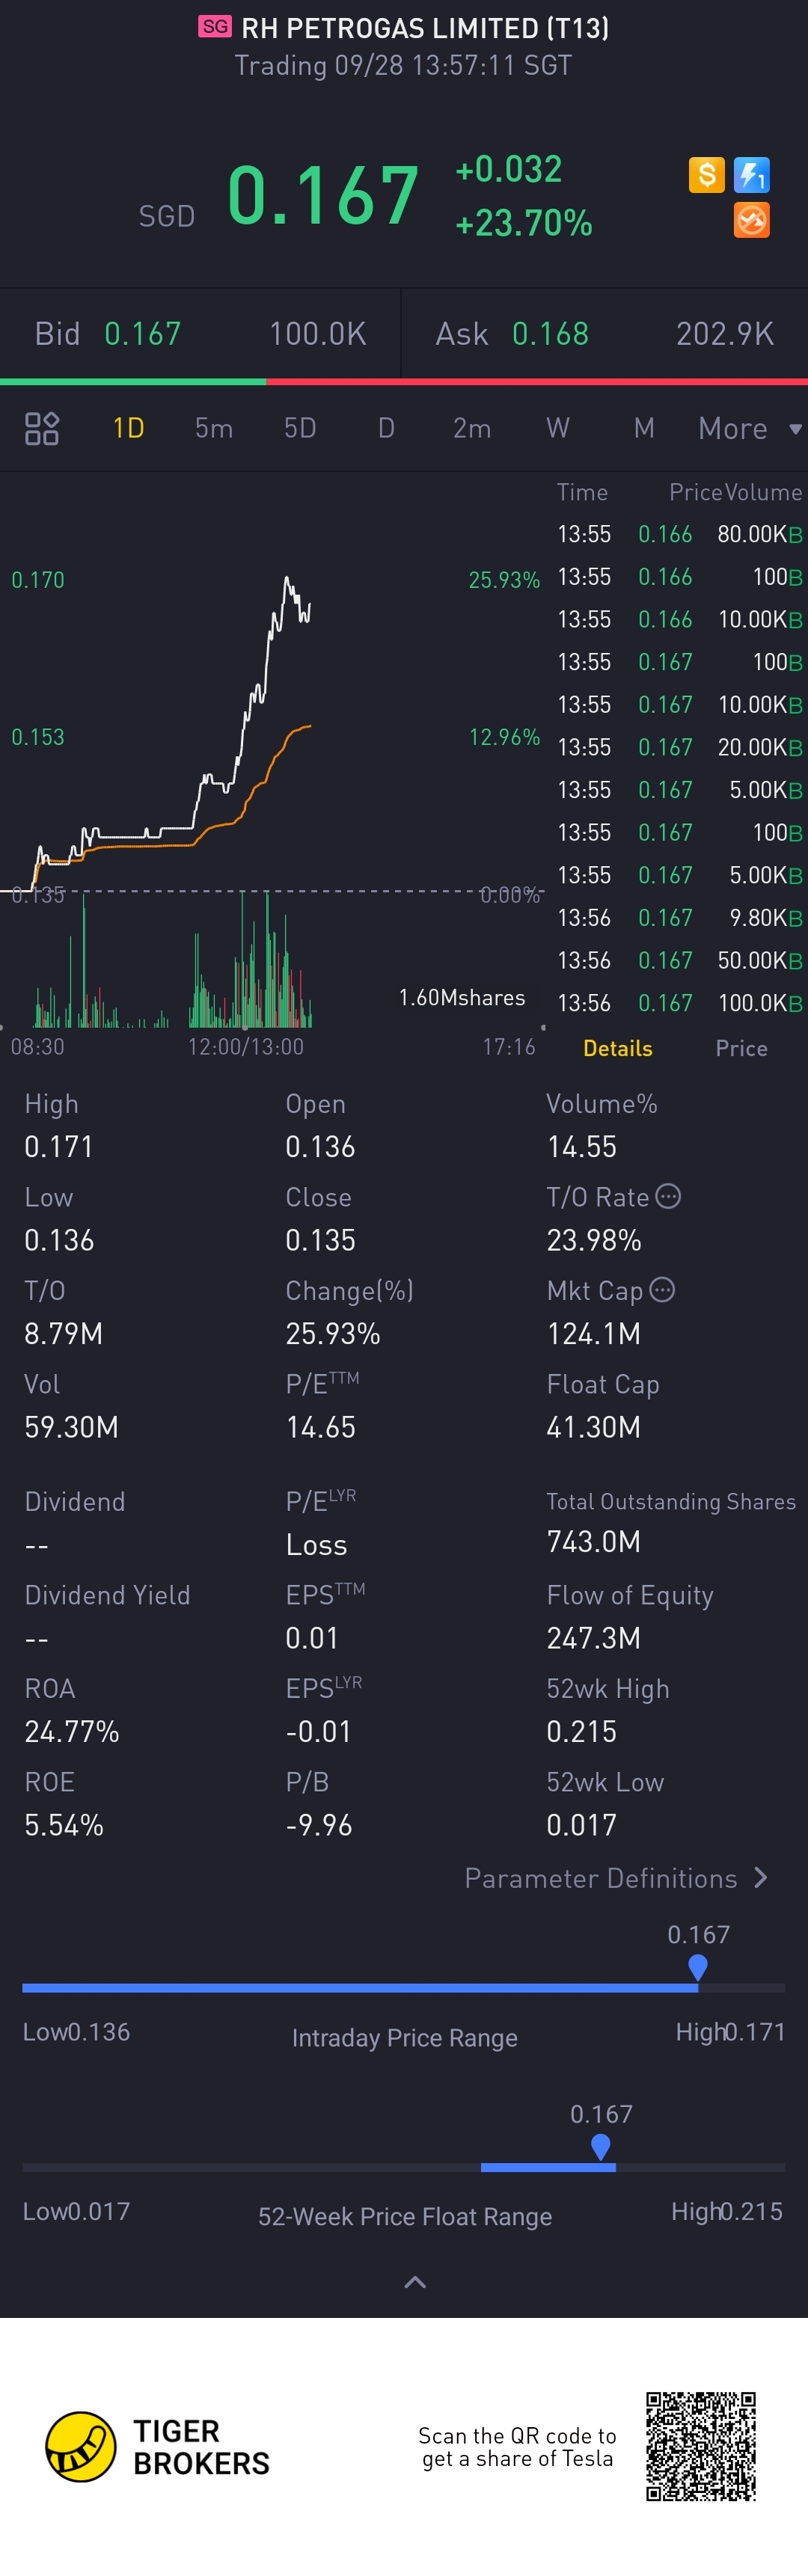Tap the Volume% 14.55 value
This screenshot has height=2576, width=808.
[582, 1147]
